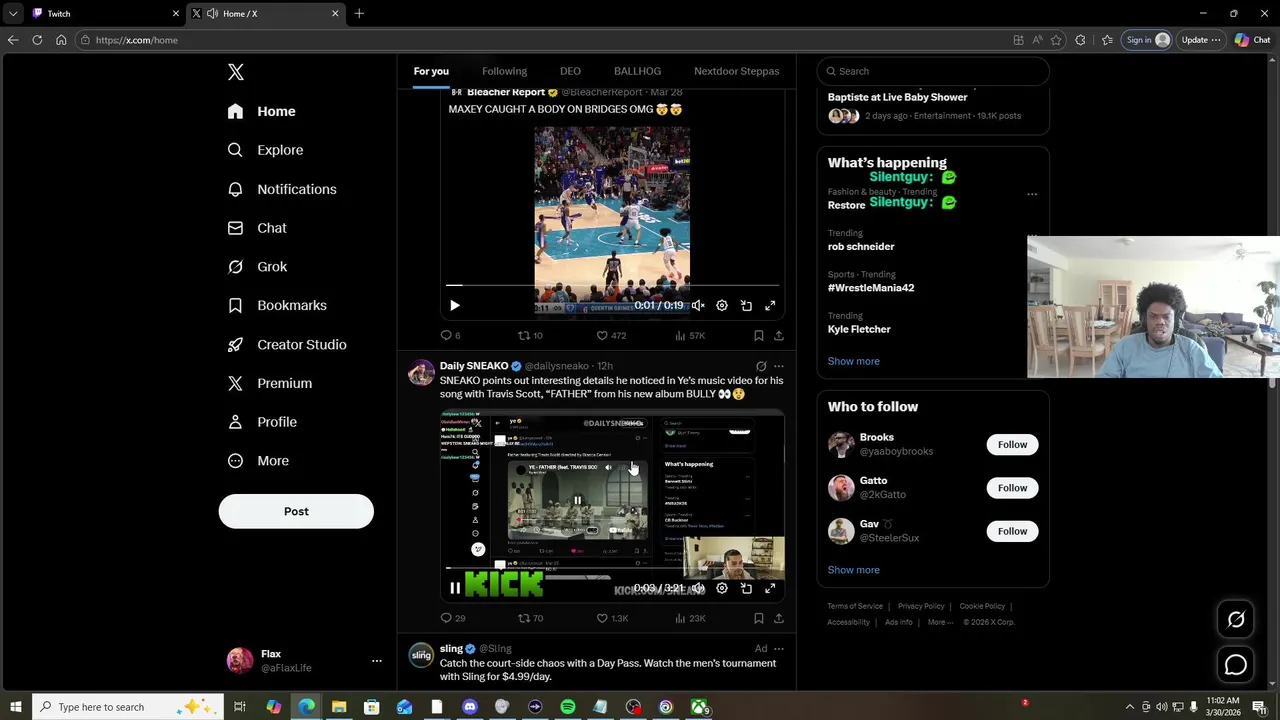1280x720 pixels.
Task: Share the Bleacher Report post
Action: (x=778, y=336)
